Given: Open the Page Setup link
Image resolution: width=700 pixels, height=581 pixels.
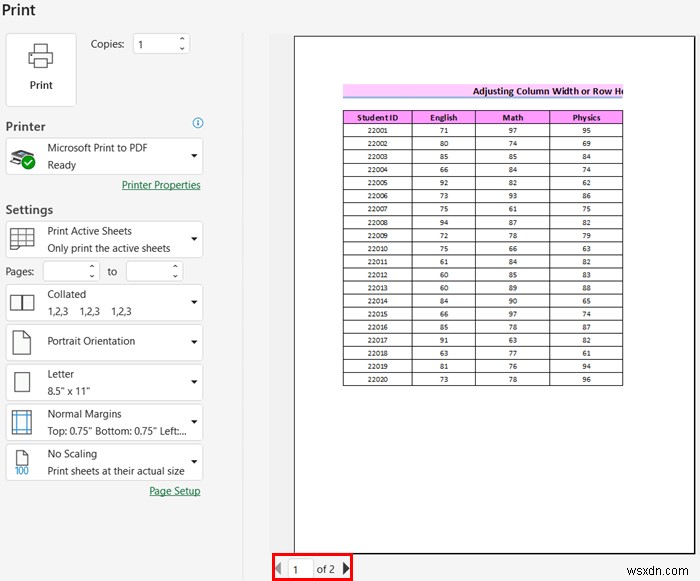Looking at the screenshot, I should coord(175,491).
